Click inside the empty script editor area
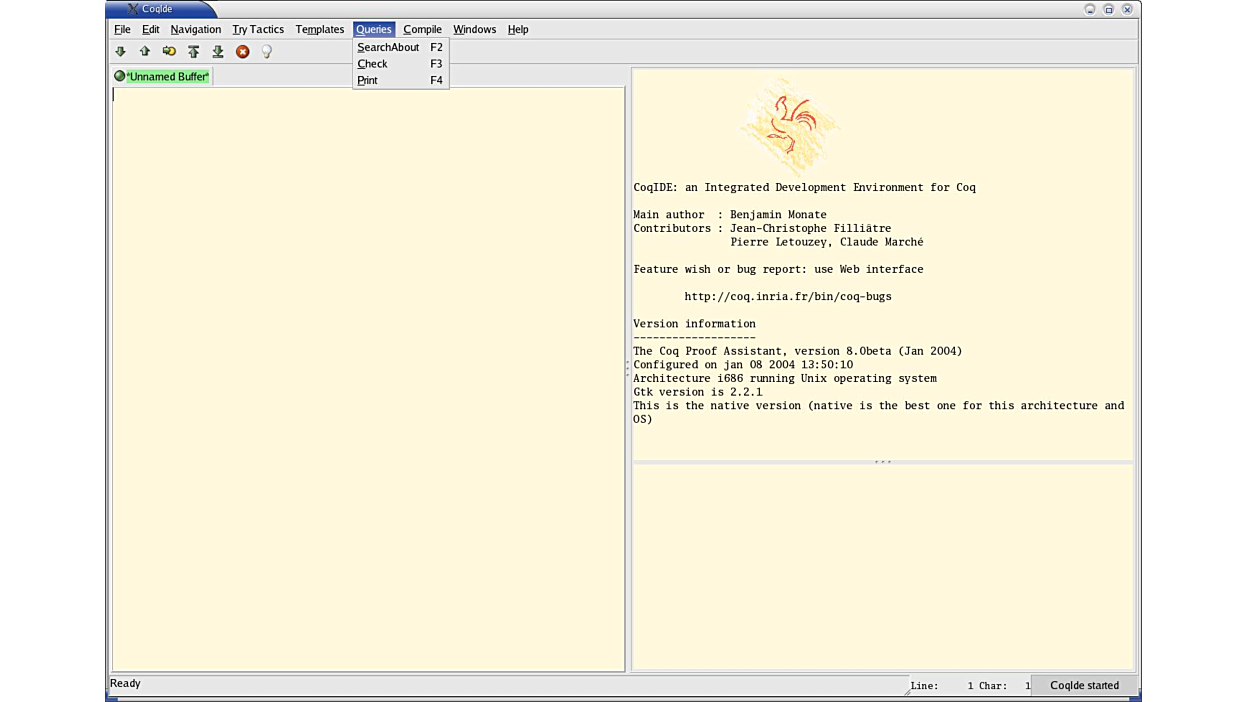 [368, 380]
